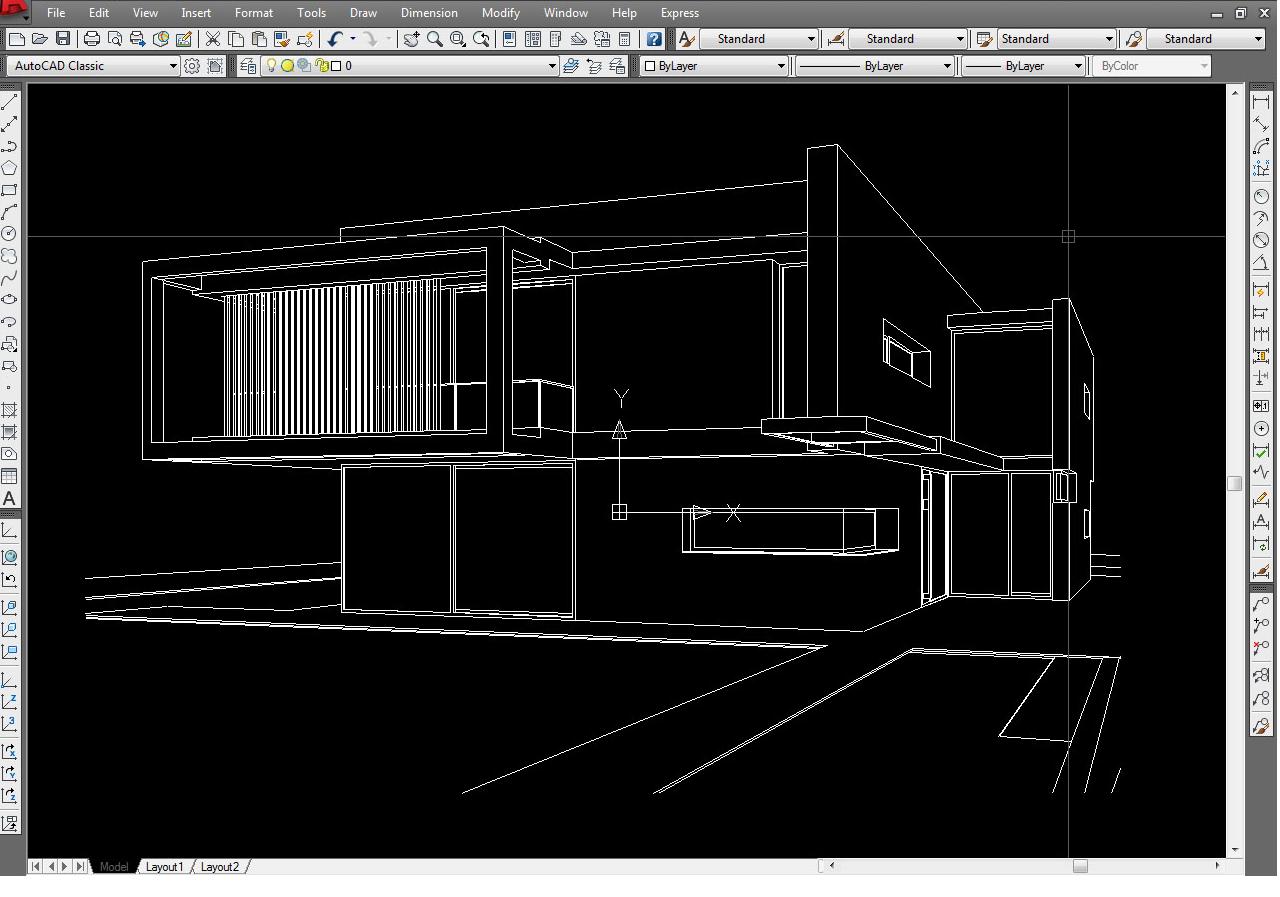Toggle the layer on/off lightbulb icon

tap(270, 66)
